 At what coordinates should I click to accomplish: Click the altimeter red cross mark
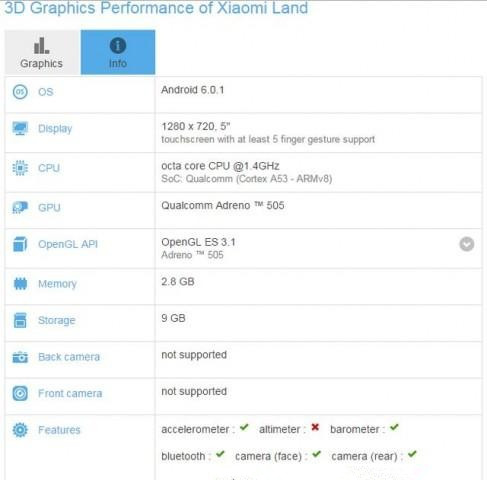tap(315, 427)
